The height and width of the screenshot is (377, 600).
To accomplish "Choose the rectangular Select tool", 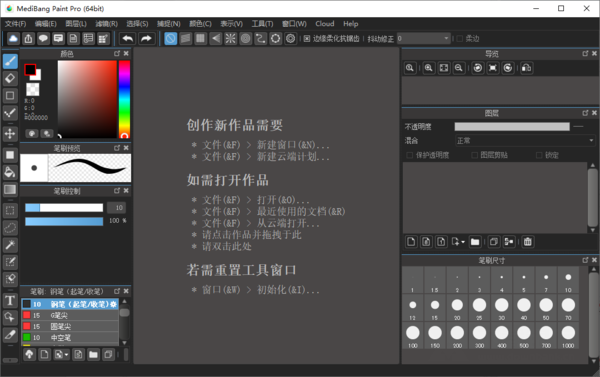I will click(10, 210).
